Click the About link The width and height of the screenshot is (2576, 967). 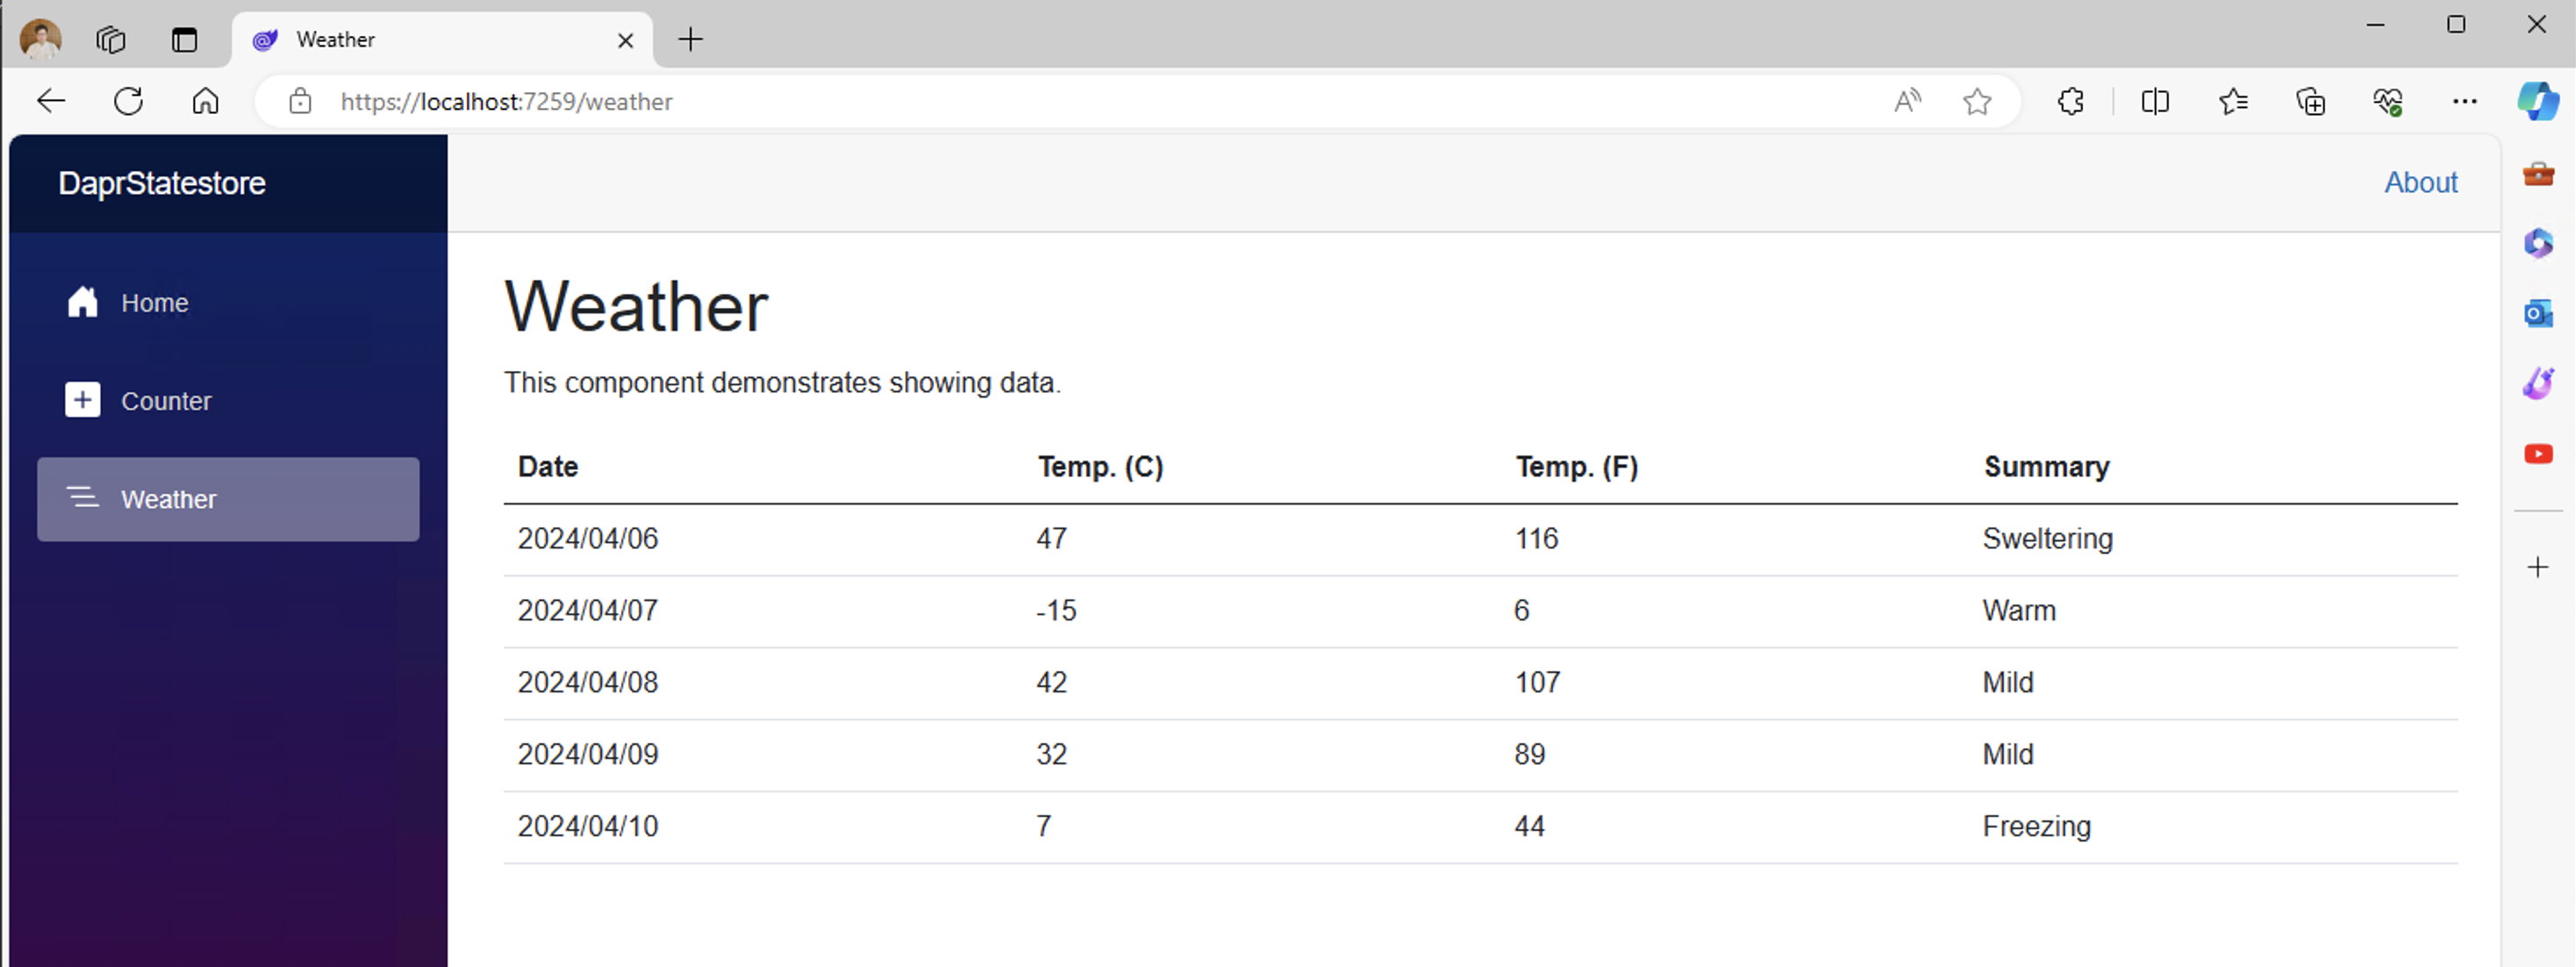[2420, 182]
